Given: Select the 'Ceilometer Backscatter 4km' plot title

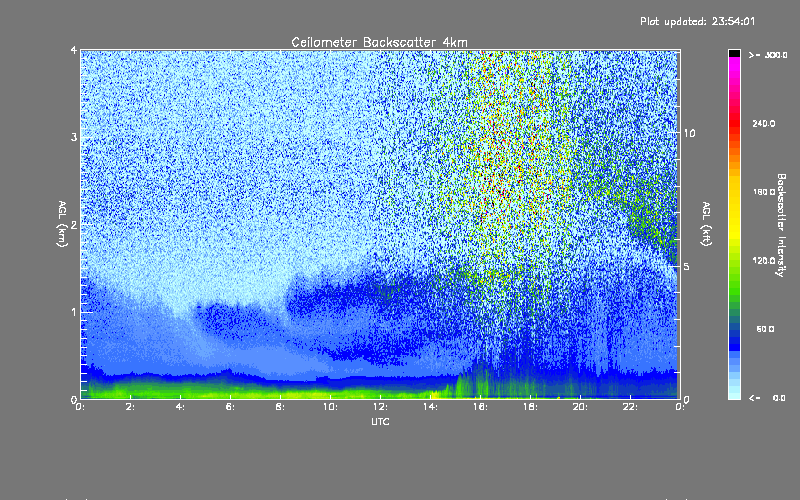Looking at the screenshot, I should pyautogui.click(x=379, y=42).
